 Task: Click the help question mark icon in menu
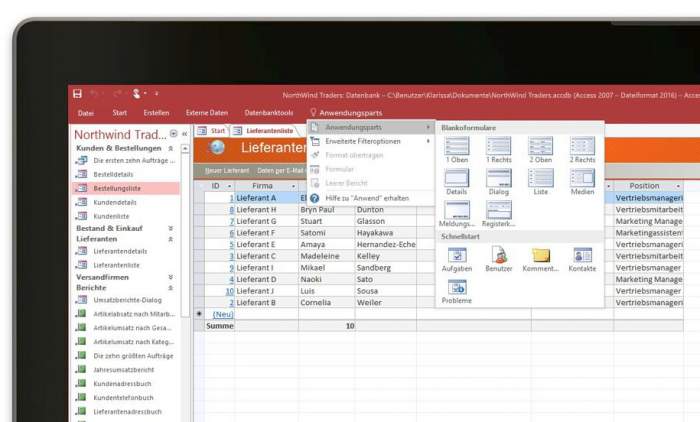pyautogui.click(x=315, y=198)
